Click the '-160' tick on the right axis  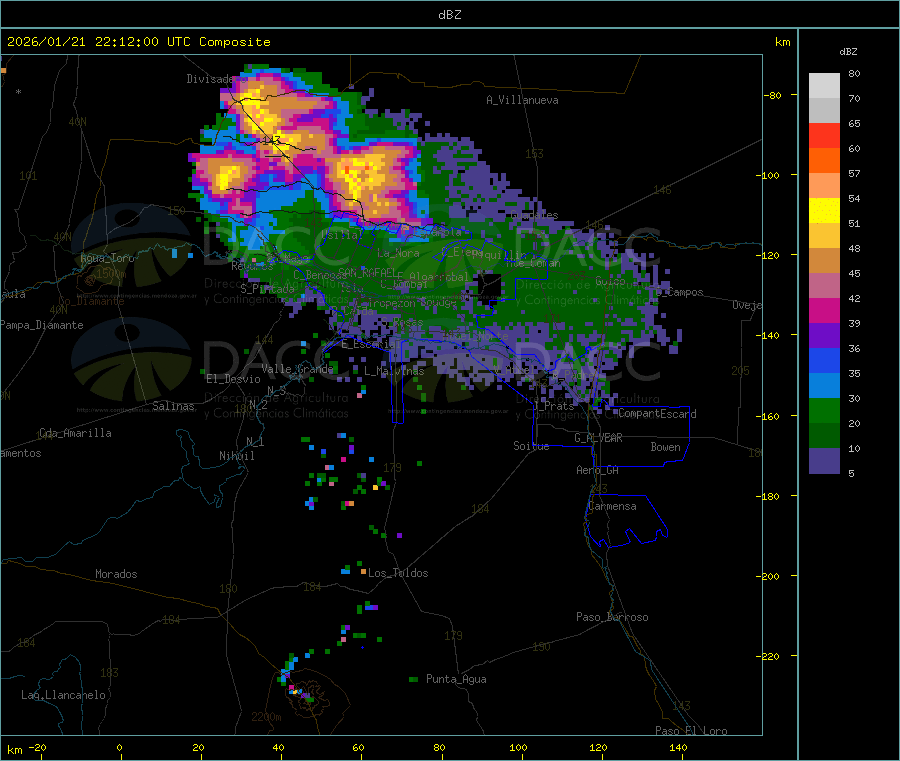click(x=768, y=416)
